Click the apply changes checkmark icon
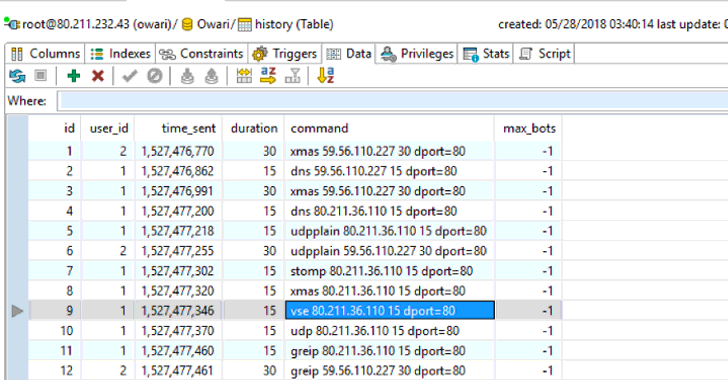The height and width of the screenshot is (380, 728). tap(130, 76)
